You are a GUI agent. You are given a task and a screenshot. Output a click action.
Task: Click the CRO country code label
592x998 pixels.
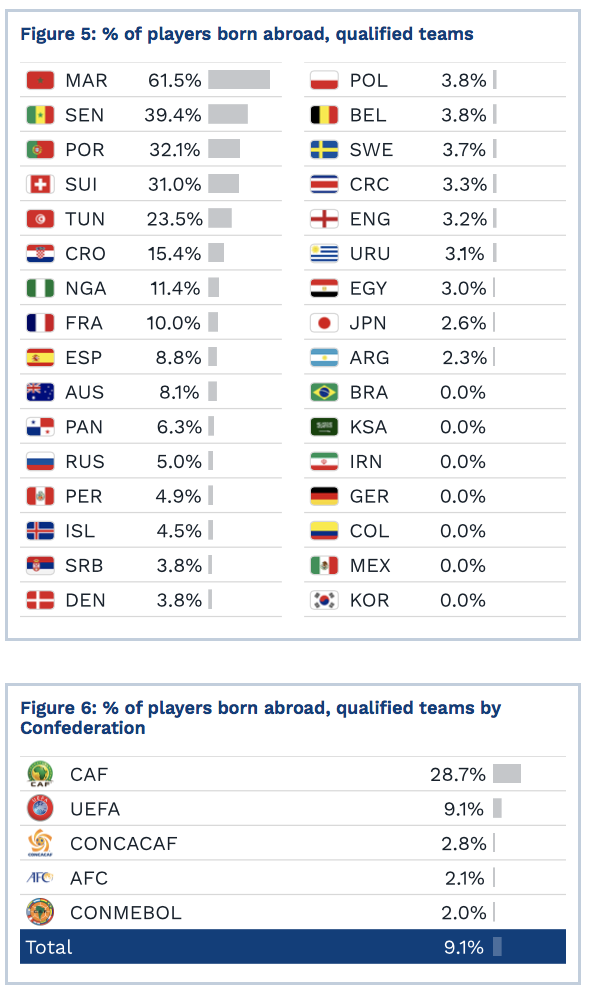click(85, 253)
